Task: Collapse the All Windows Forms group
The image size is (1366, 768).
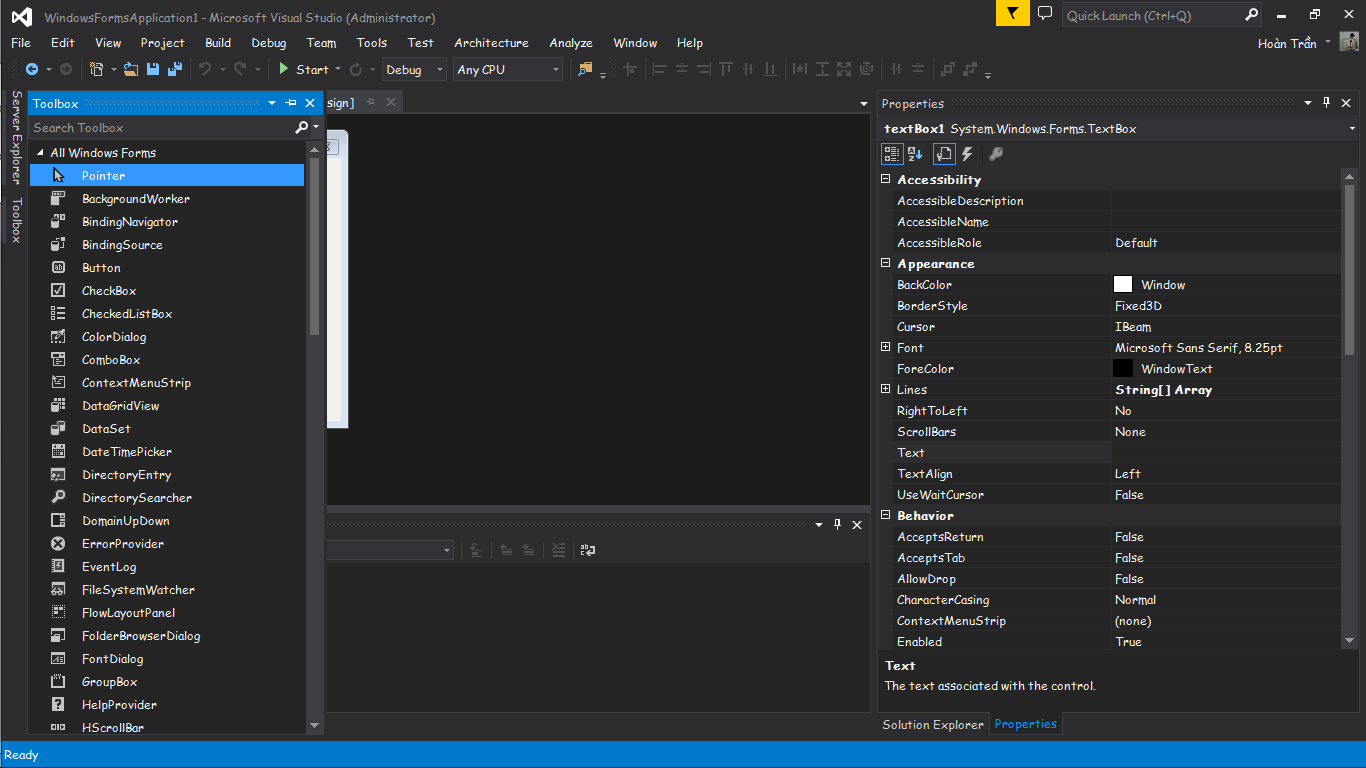Action: pos(41,153)
